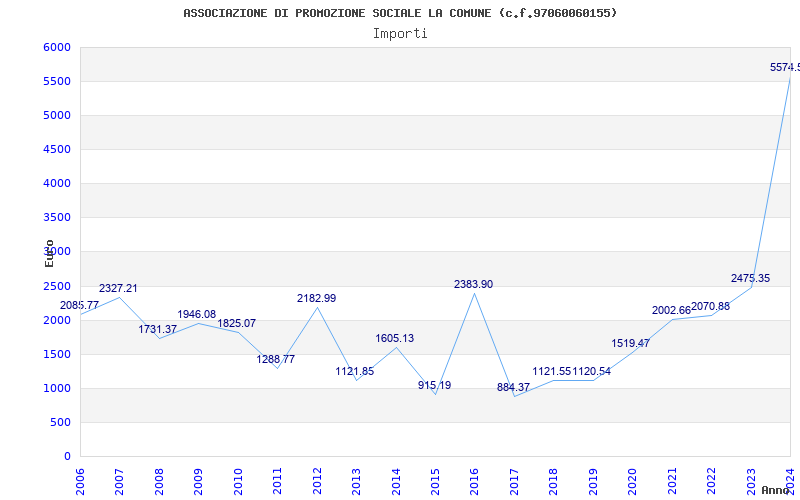This screenshot has width=800, height=500.
Task: Click the 2013 data label 1121.85
Action: point(355,371)
